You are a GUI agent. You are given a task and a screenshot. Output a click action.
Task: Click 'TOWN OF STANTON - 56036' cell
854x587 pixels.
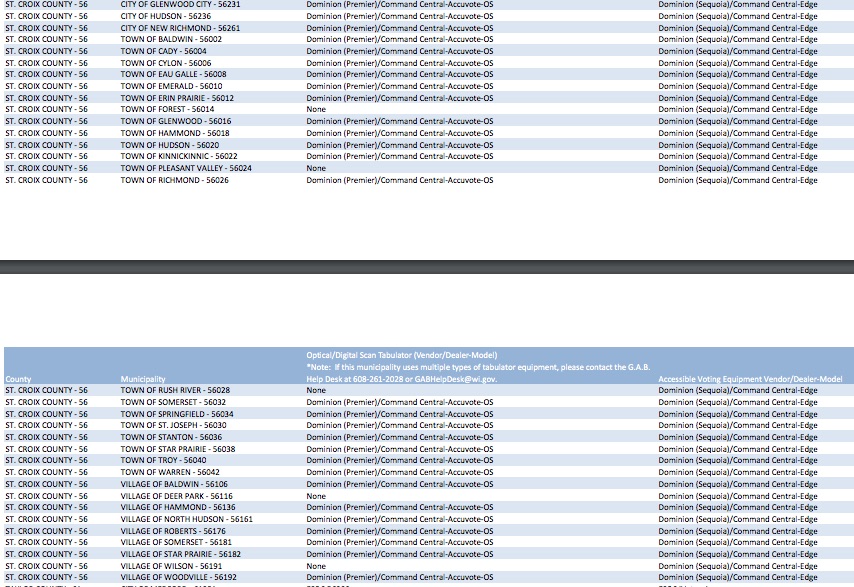click(171, 437)
